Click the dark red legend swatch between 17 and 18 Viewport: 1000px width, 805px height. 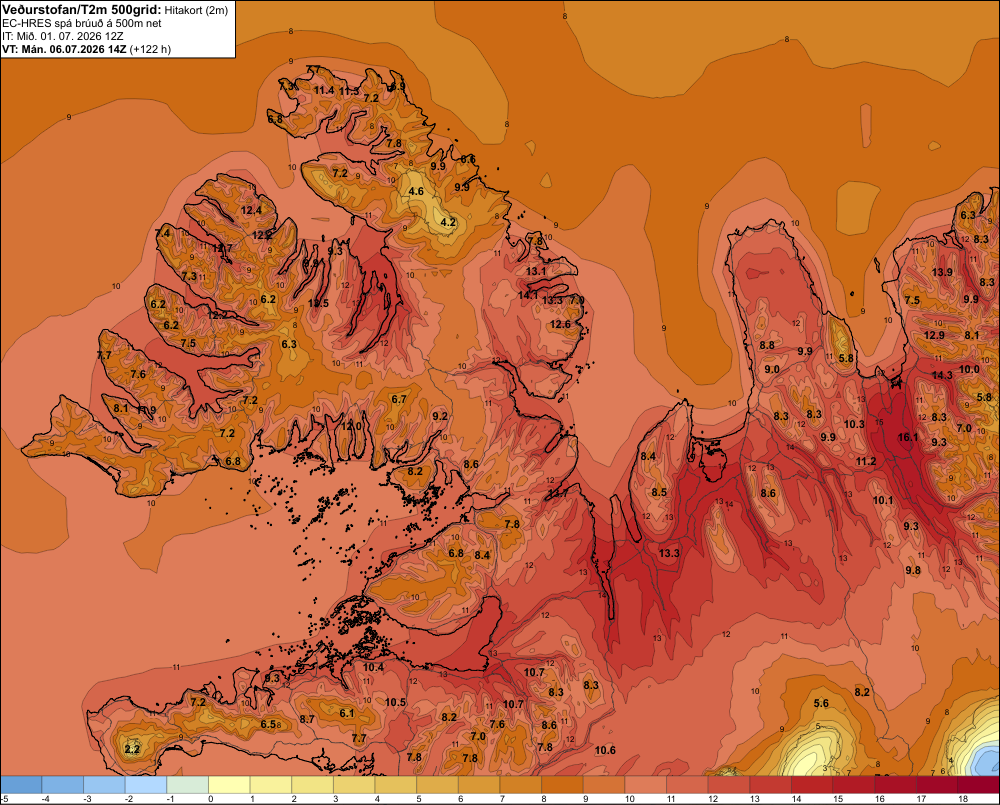click(937, 785)
